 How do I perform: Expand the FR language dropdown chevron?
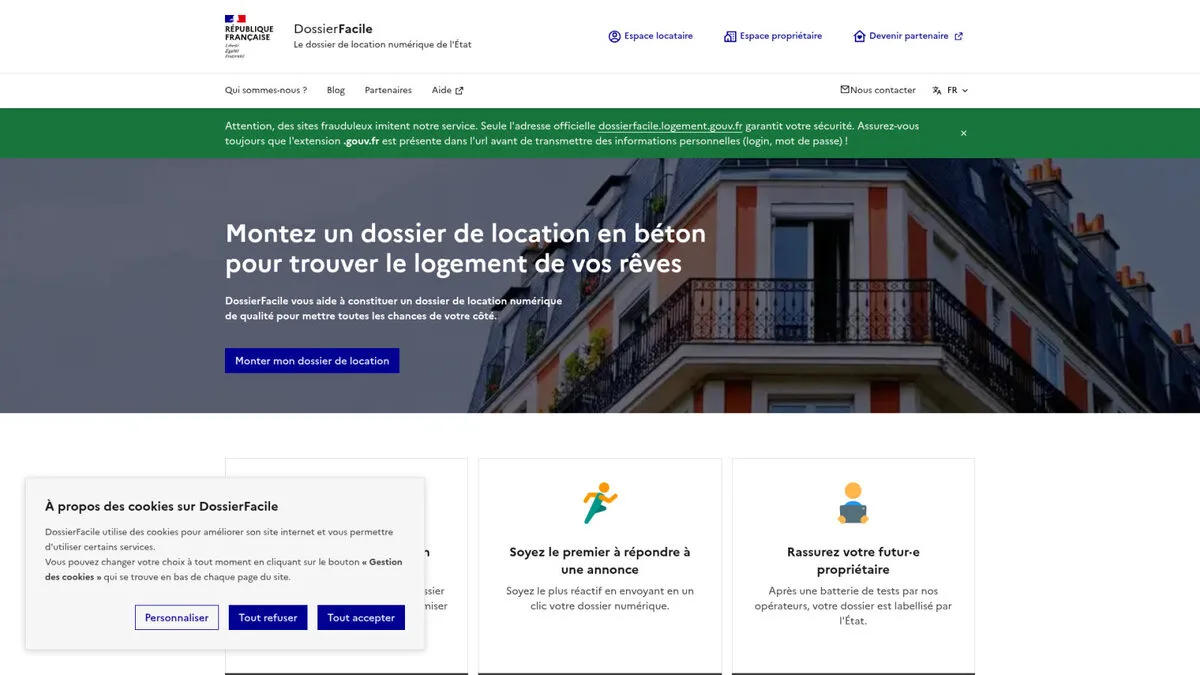[964, 90]
